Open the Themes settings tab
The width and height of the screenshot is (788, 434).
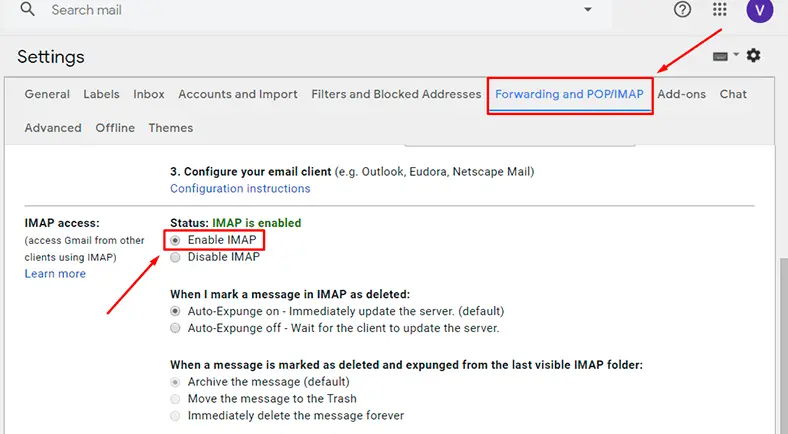point(170,128)
